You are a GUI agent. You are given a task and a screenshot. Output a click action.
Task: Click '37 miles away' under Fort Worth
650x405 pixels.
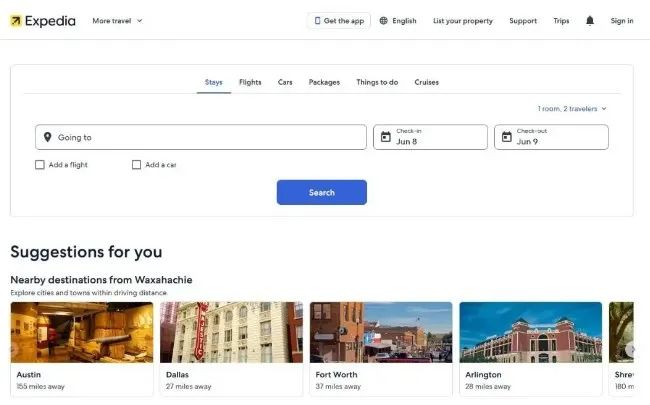coord(338,386)
